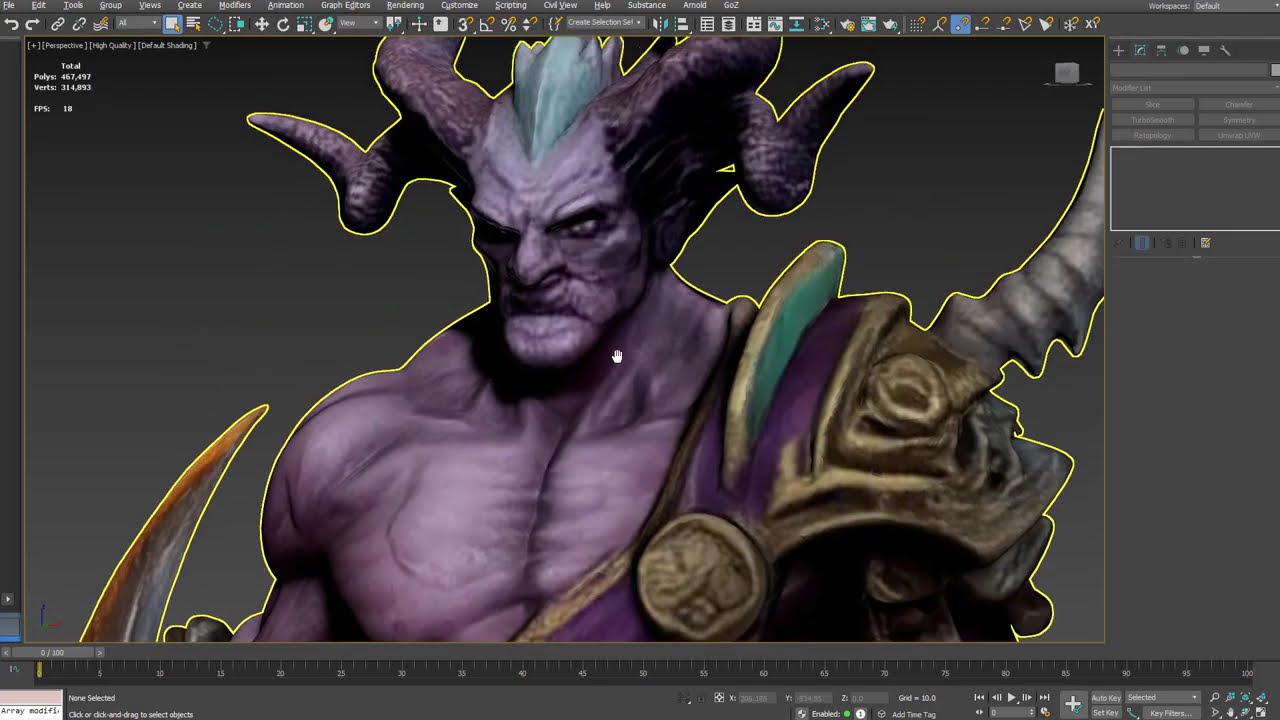Click the Edit Named Selection Sets icon
The height and width of the screenshot is (720, 1280).
point(555,24)
